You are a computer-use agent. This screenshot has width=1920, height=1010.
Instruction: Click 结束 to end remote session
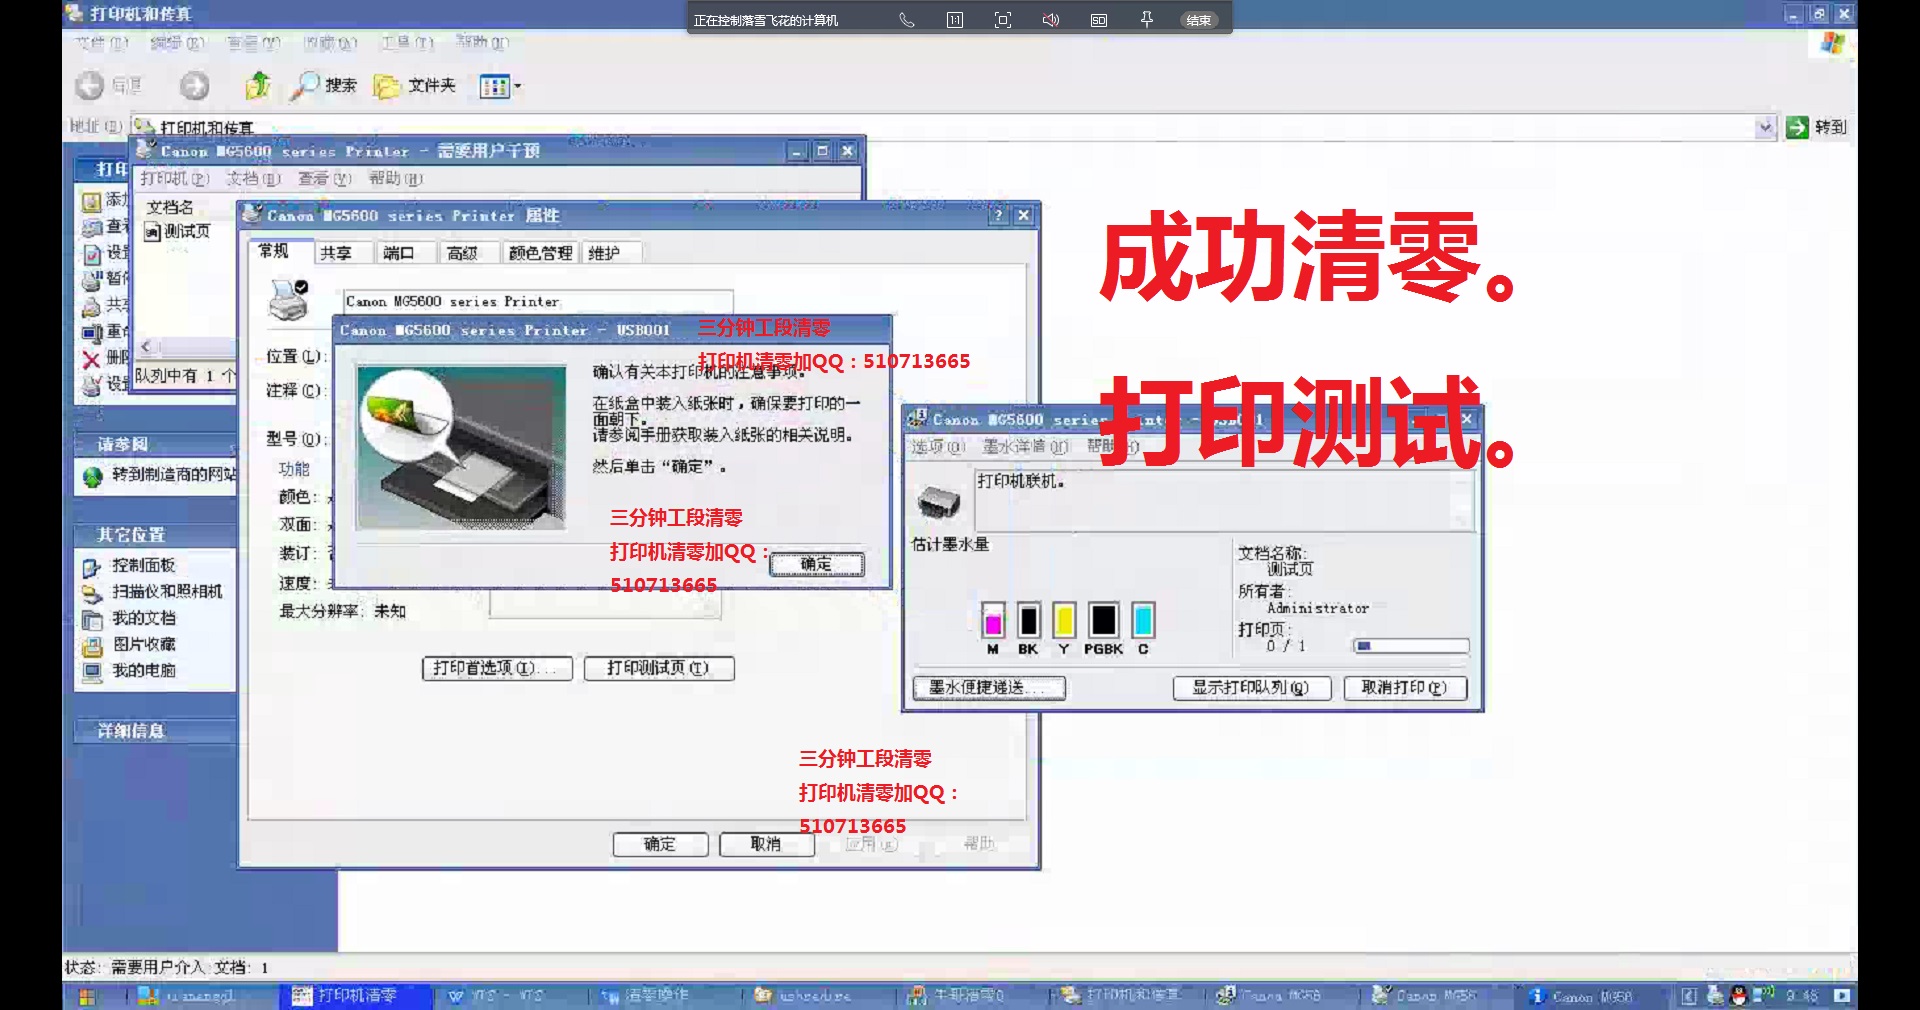point(1198,20)
